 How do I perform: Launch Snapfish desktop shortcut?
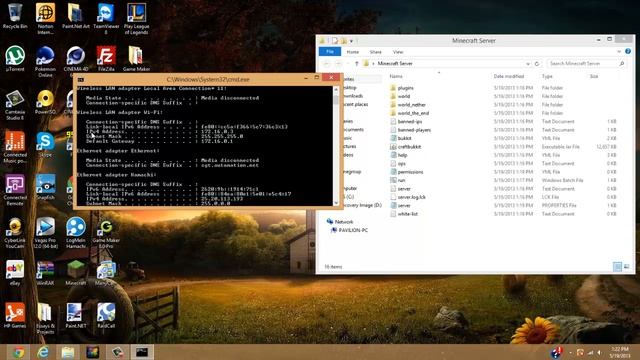click(x=45, y=187)
